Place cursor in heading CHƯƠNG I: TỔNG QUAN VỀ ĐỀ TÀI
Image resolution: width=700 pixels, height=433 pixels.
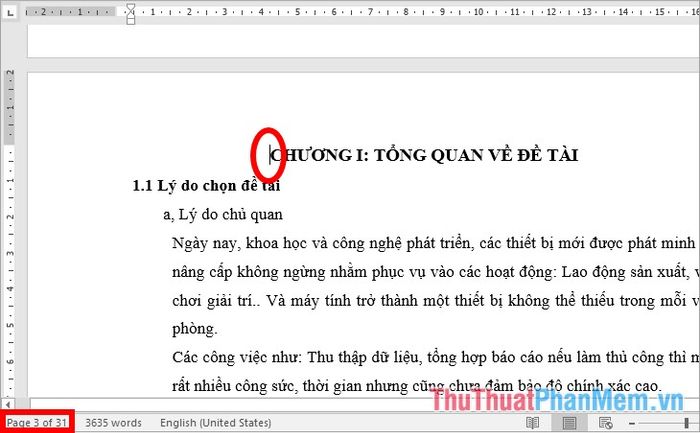pos(424,155)
